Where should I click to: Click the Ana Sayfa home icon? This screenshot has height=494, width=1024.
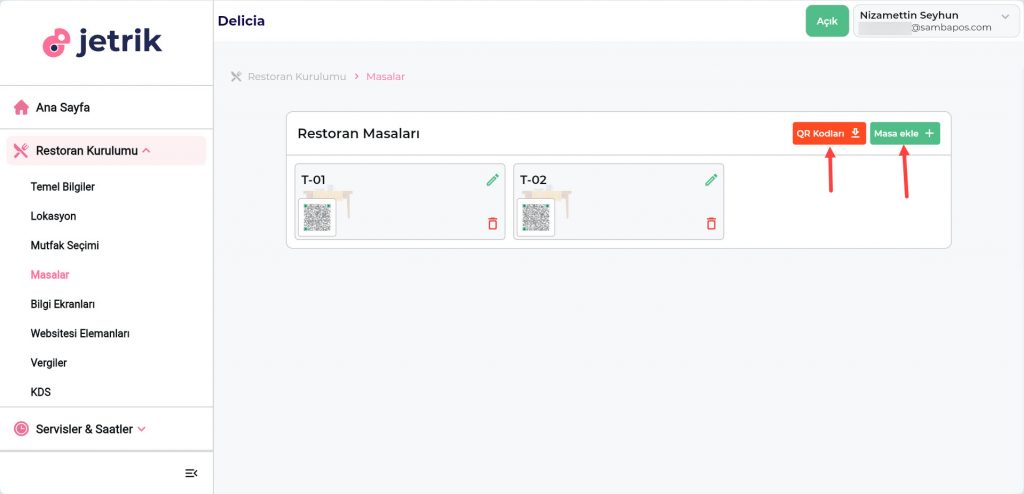21,107
